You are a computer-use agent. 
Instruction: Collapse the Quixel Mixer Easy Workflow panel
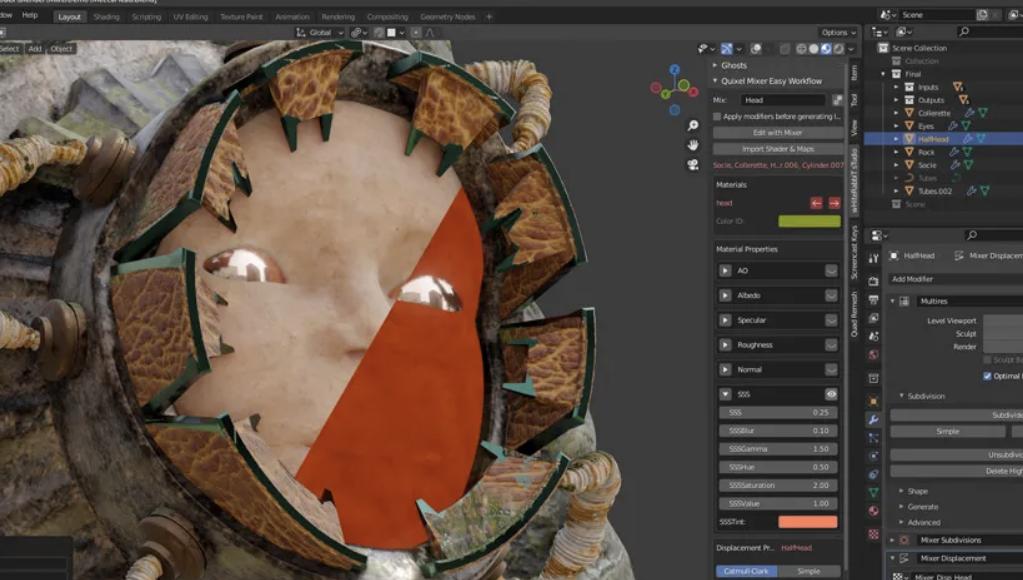(x=716, y=81)
